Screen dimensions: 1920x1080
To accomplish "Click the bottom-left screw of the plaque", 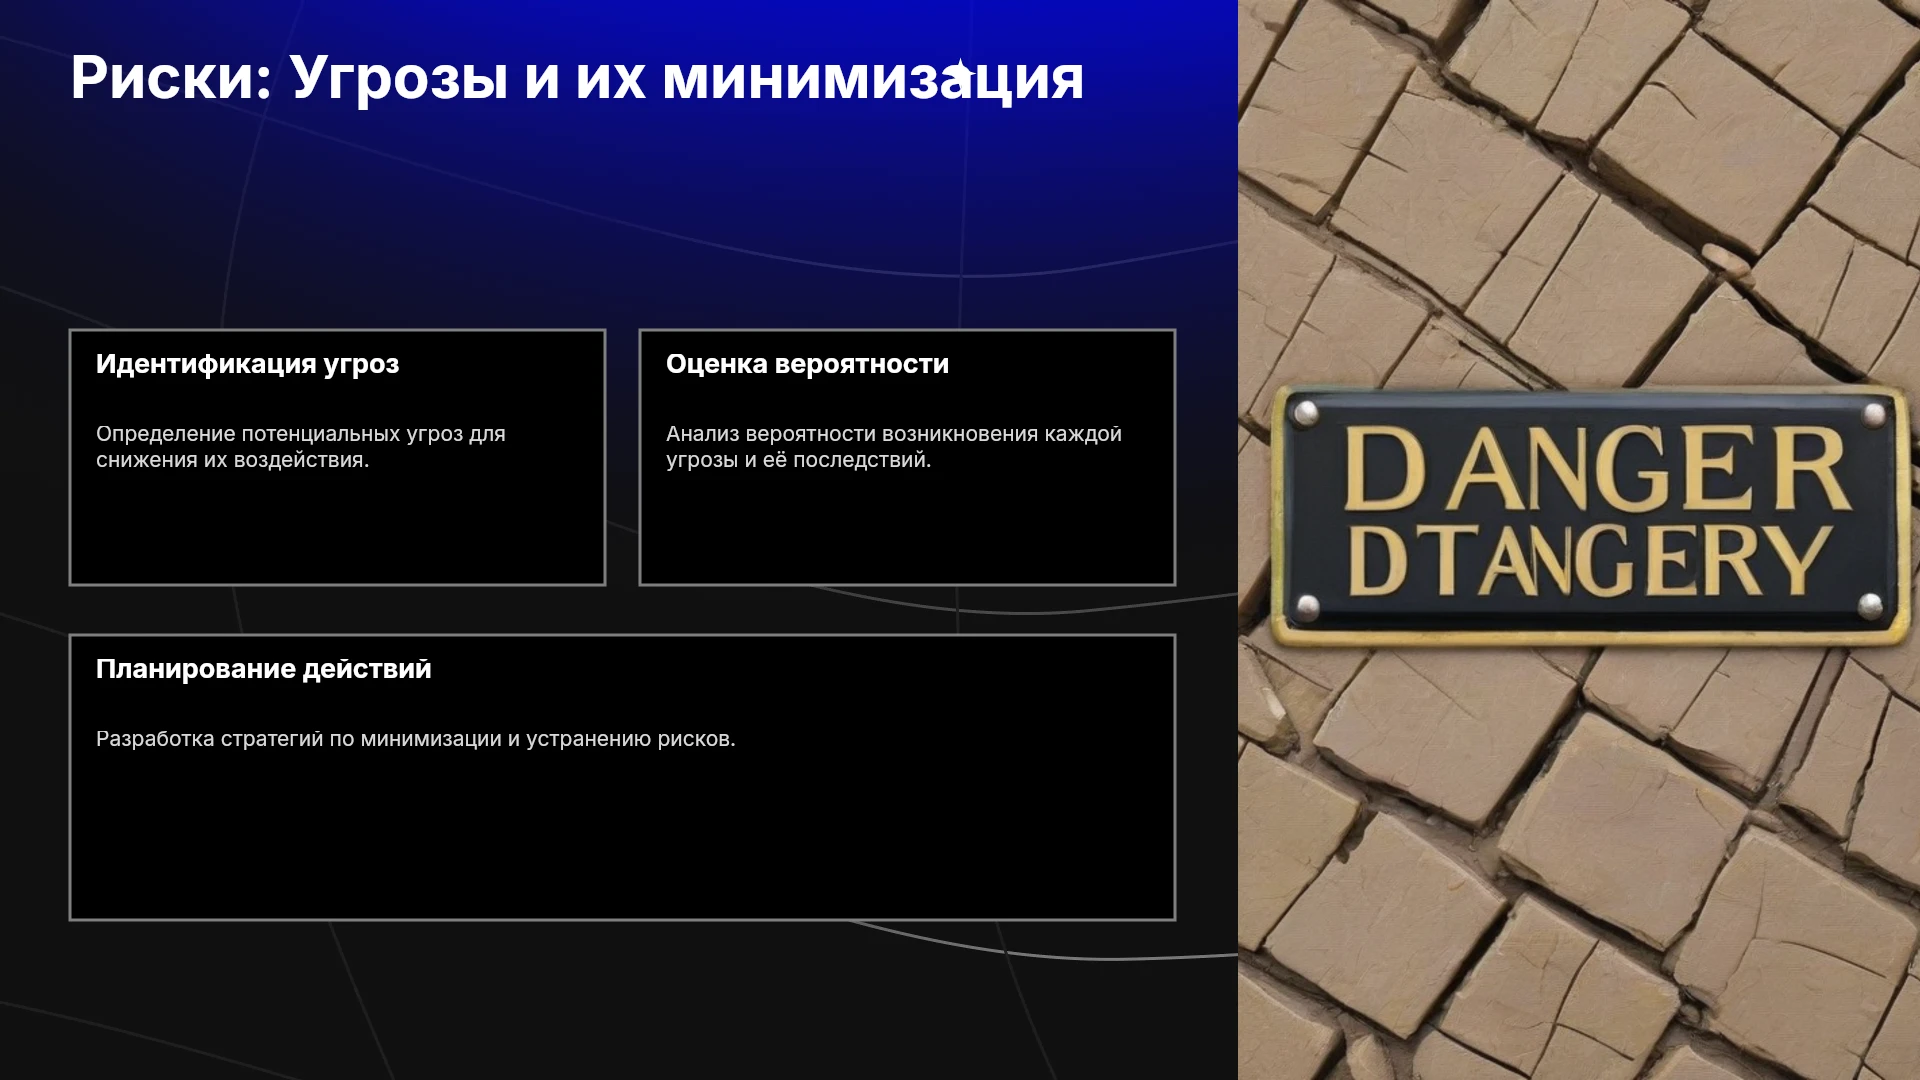I will coord(1306,606).
